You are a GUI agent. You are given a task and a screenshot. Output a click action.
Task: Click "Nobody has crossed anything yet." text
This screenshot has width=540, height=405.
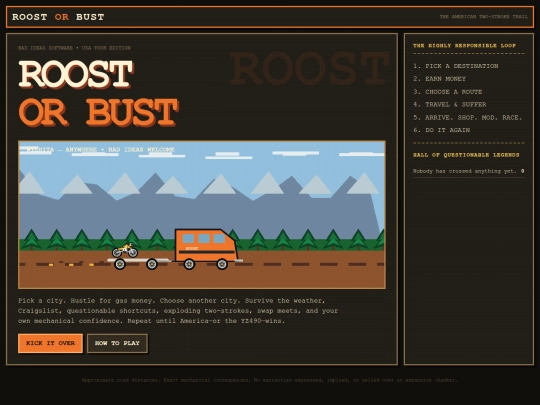tap(465, 171)
